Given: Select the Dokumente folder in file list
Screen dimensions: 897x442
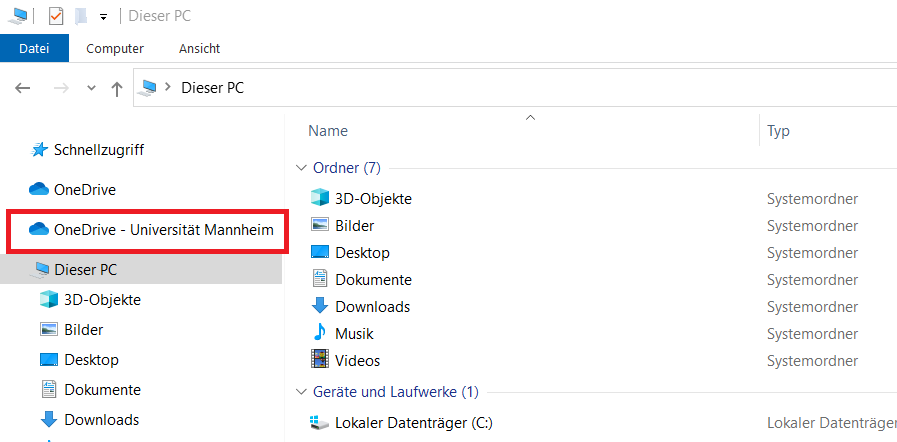Looking at the screenshot, I should coord(373,280).
